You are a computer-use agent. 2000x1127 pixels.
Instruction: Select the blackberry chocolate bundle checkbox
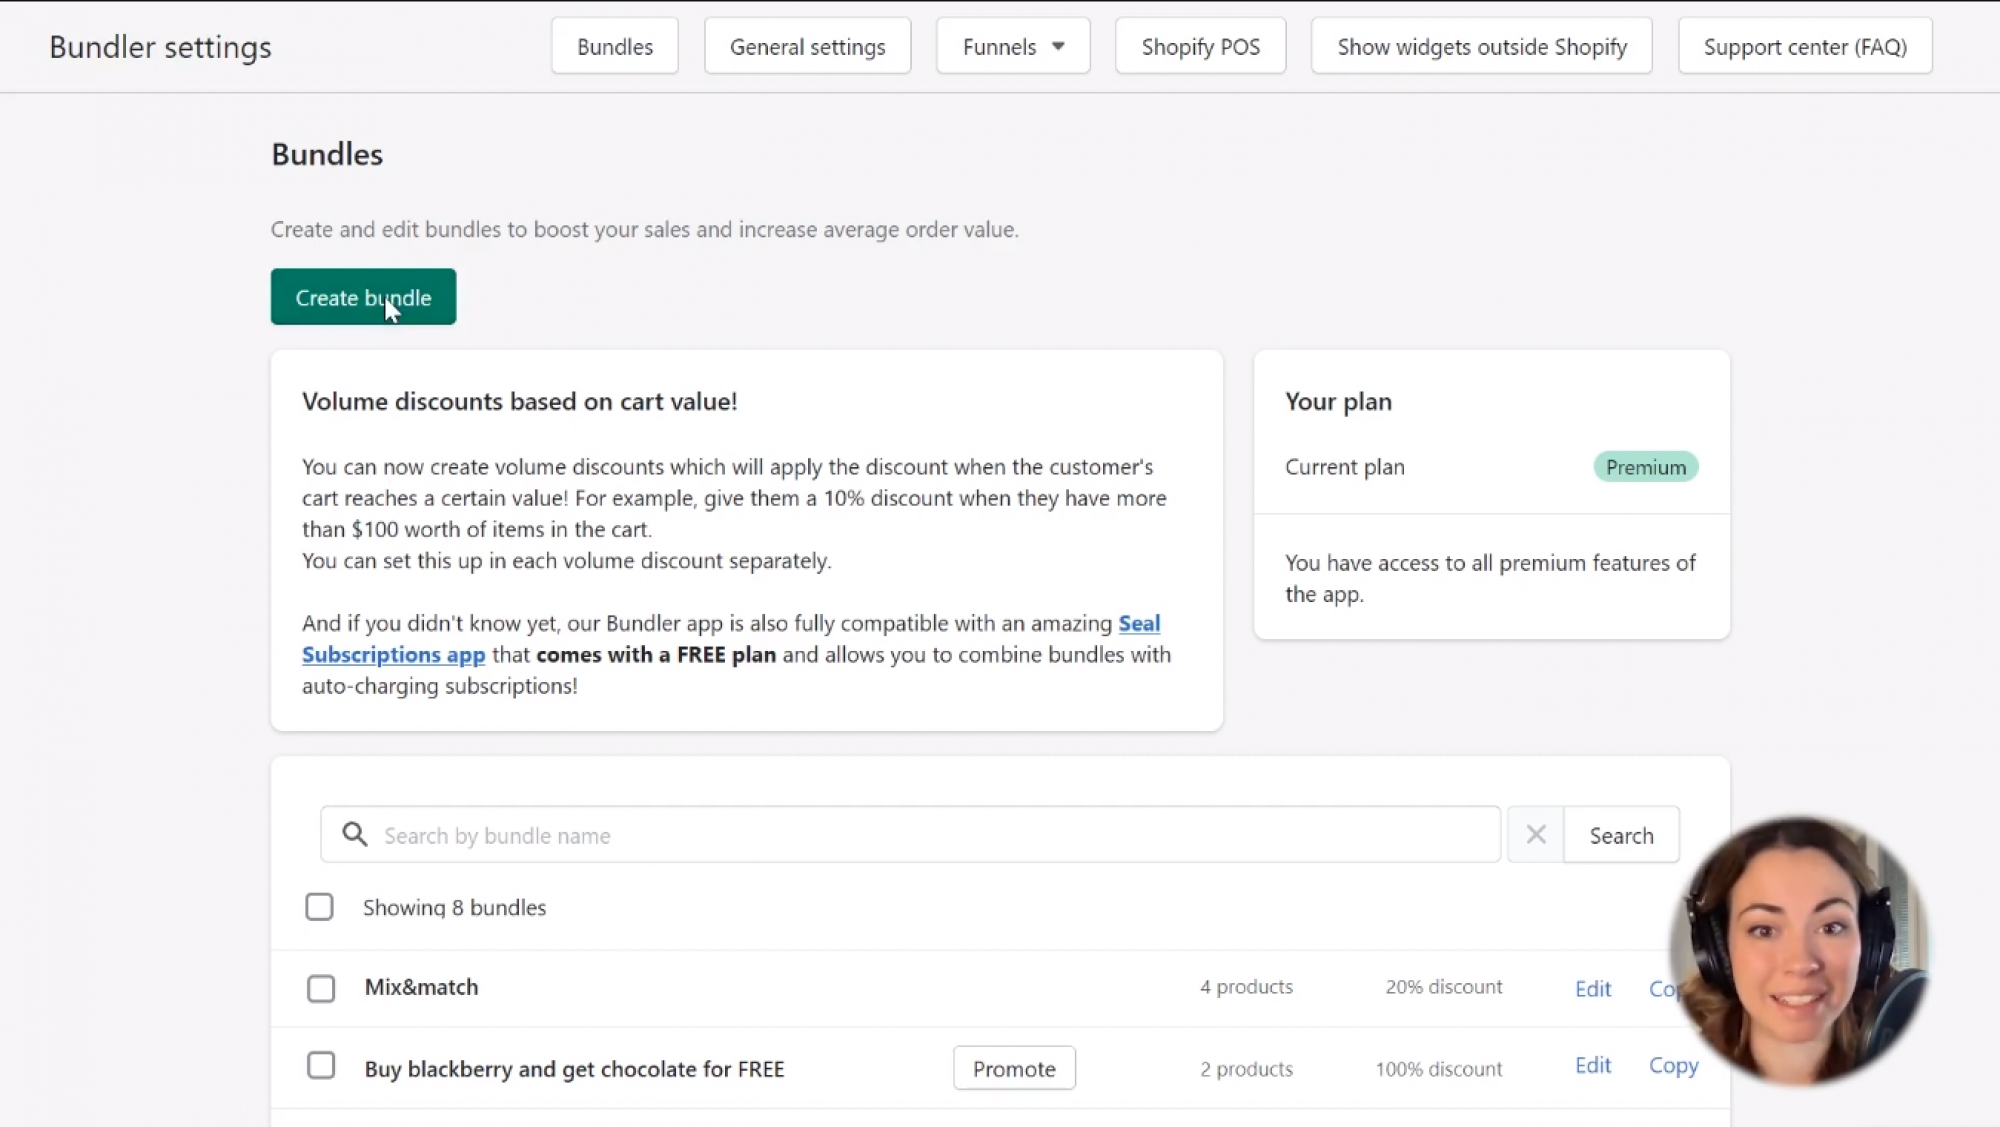321,1066
